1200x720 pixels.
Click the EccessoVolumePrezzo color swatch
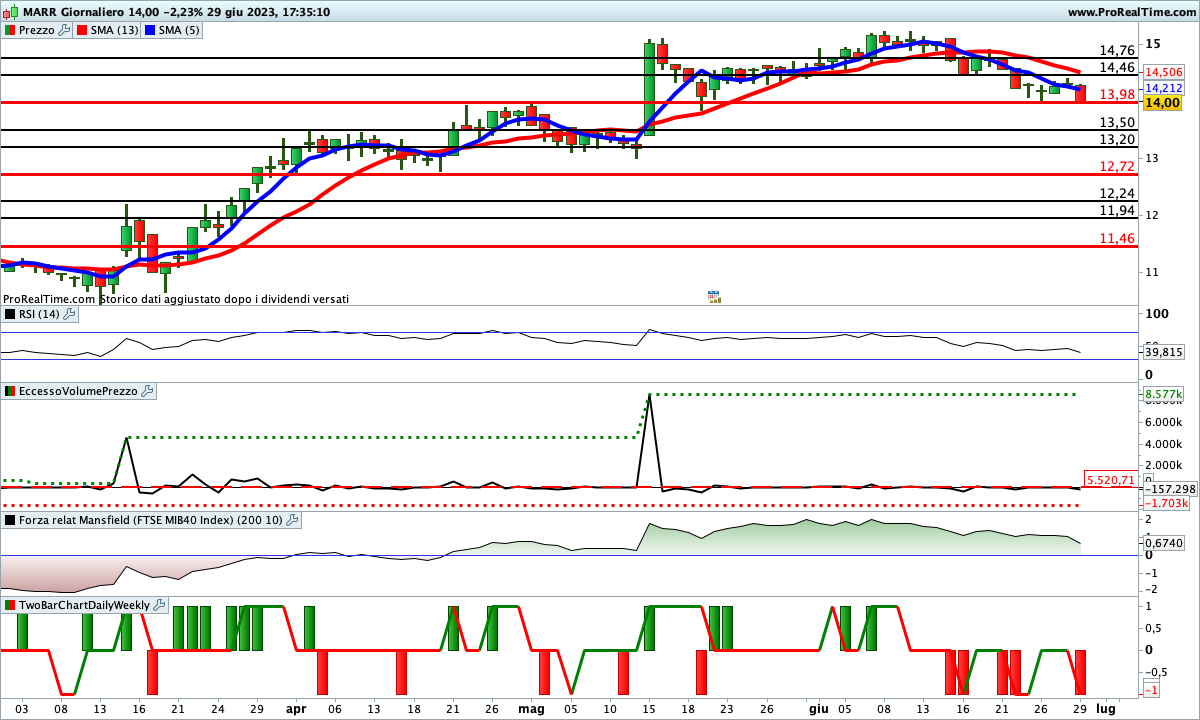[x=9, y=391]
